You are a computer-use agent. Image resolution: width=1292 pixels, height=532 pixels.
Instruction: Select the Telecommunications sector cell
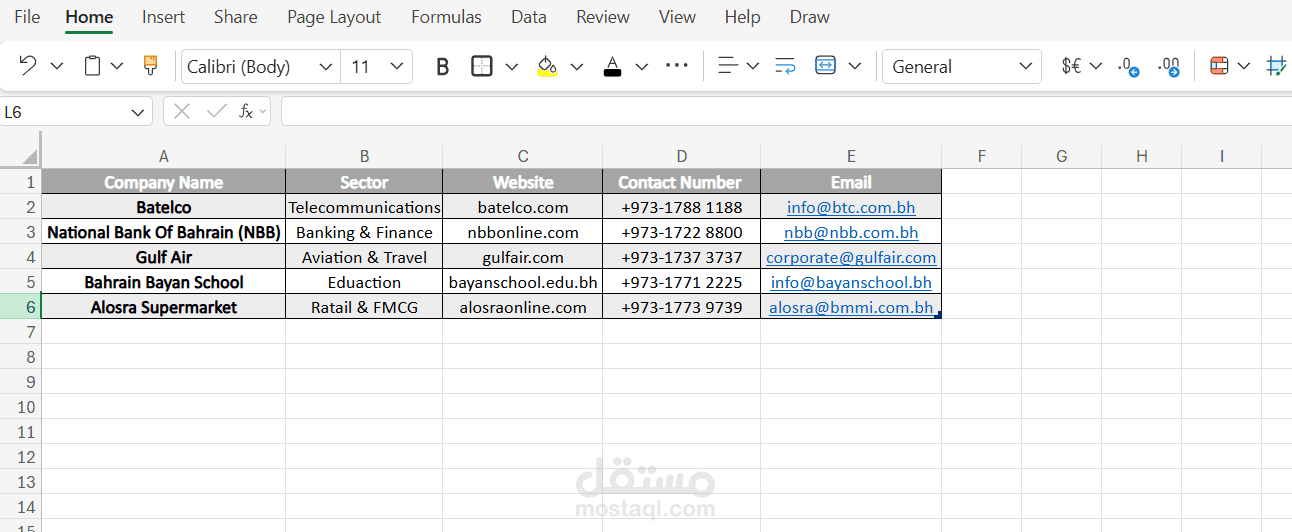tap(364, 207)
